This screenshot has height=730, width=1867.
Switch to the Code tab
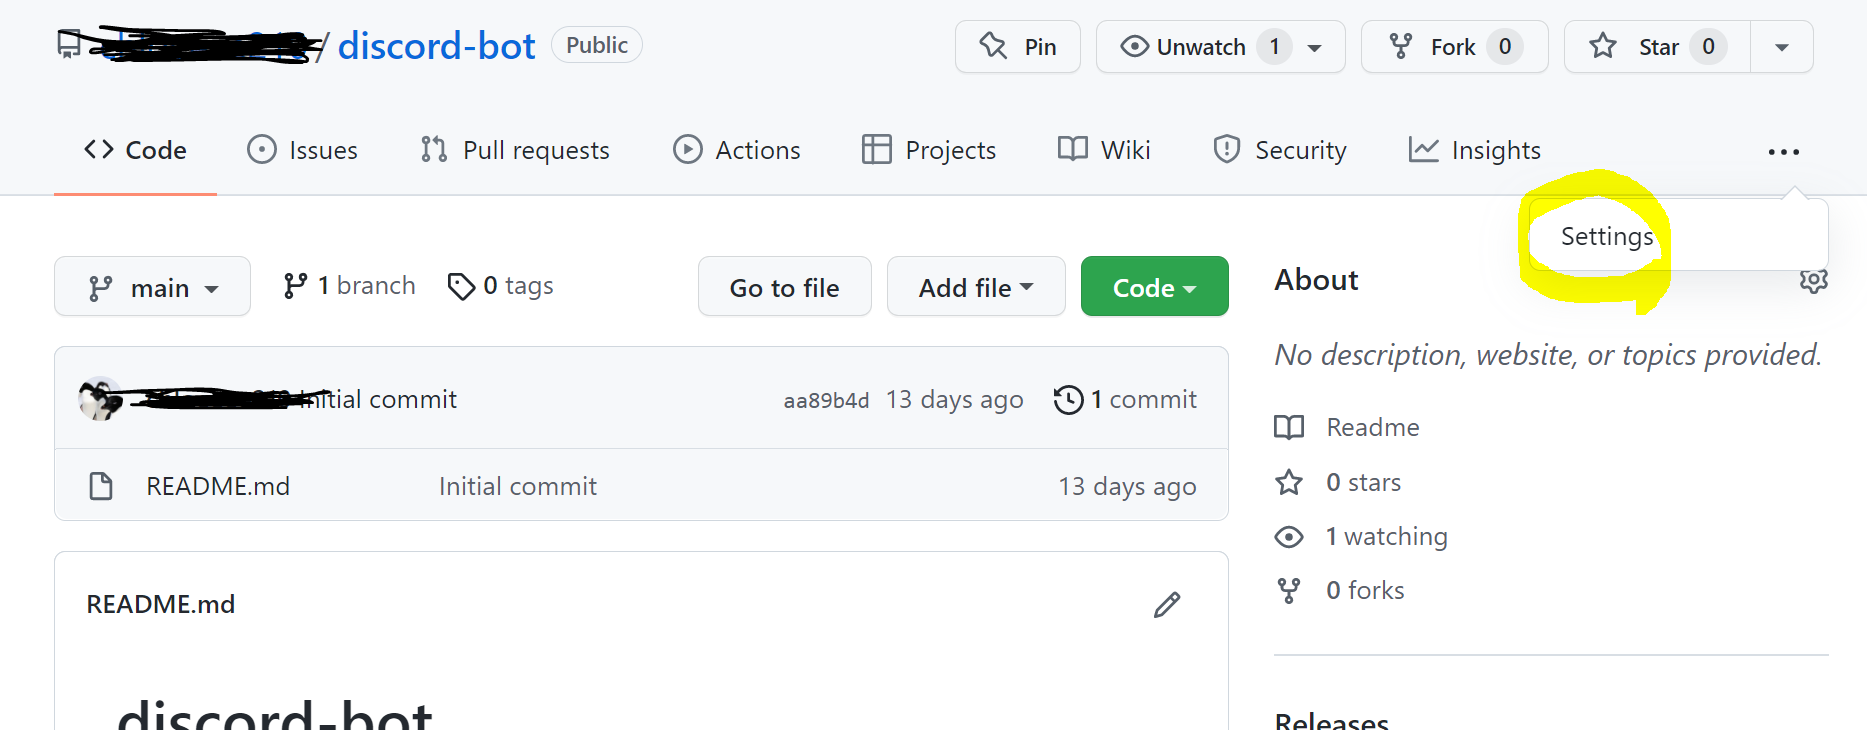[136, 150]
